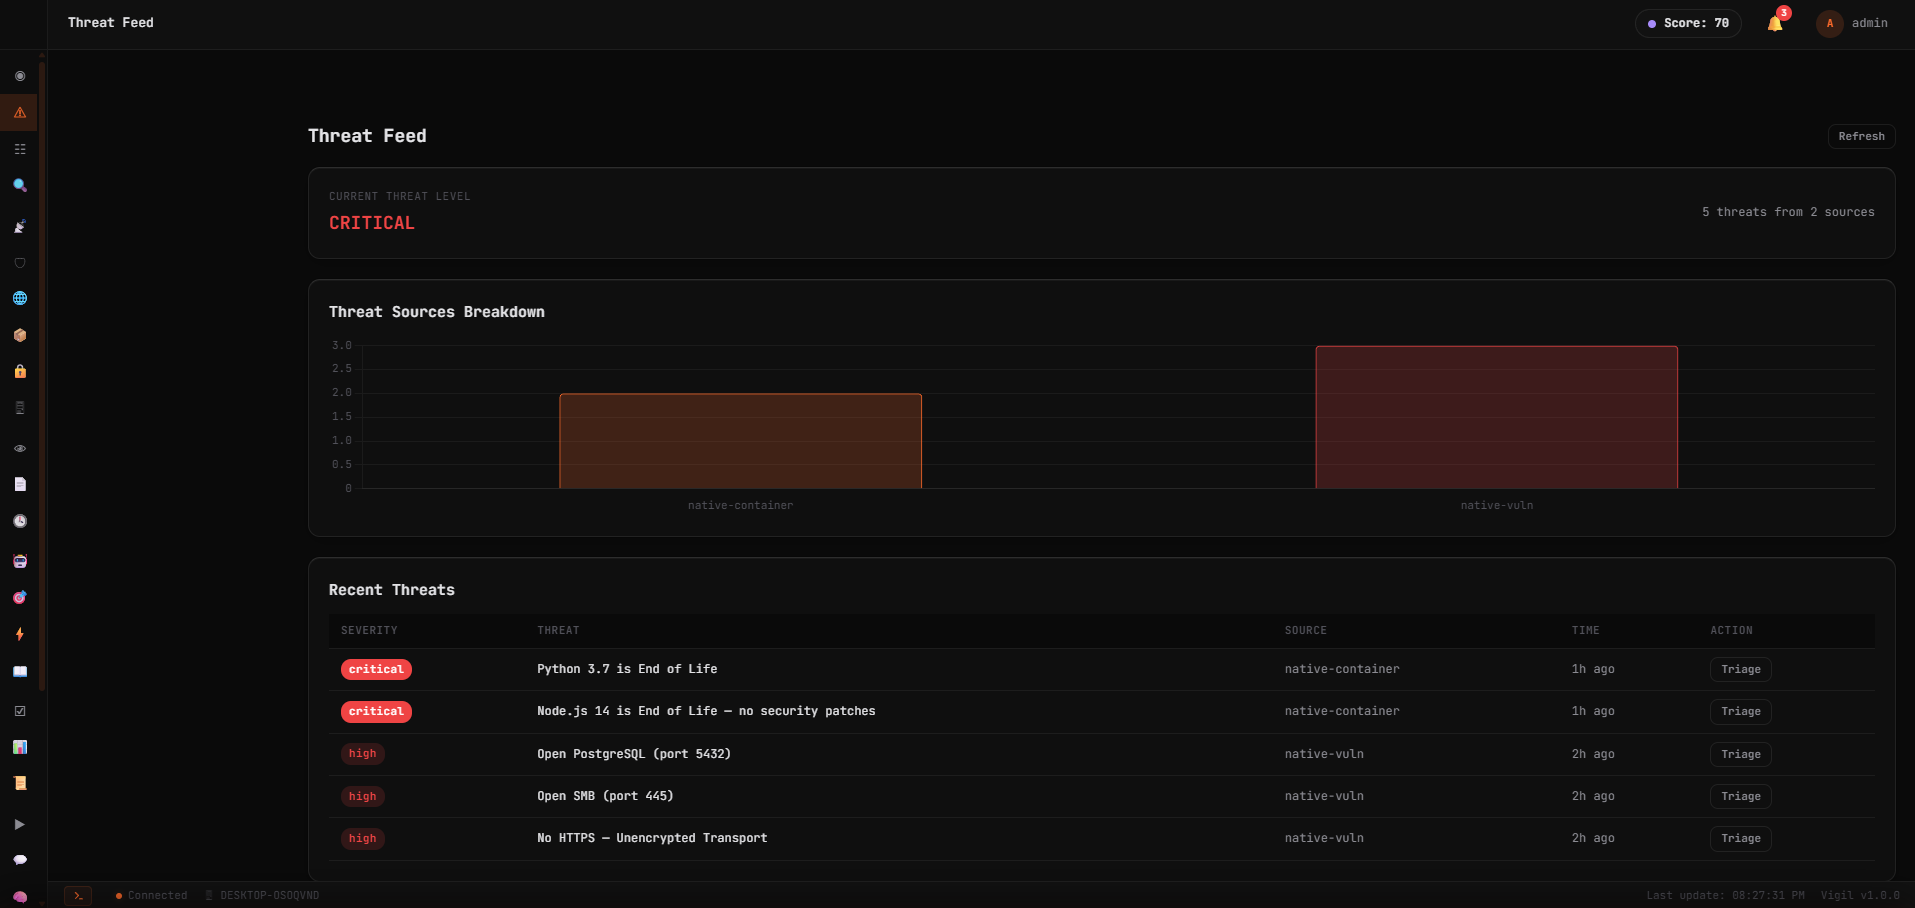
Task: Click the eye monitoring sidebar icon
Action: point(20,448)
